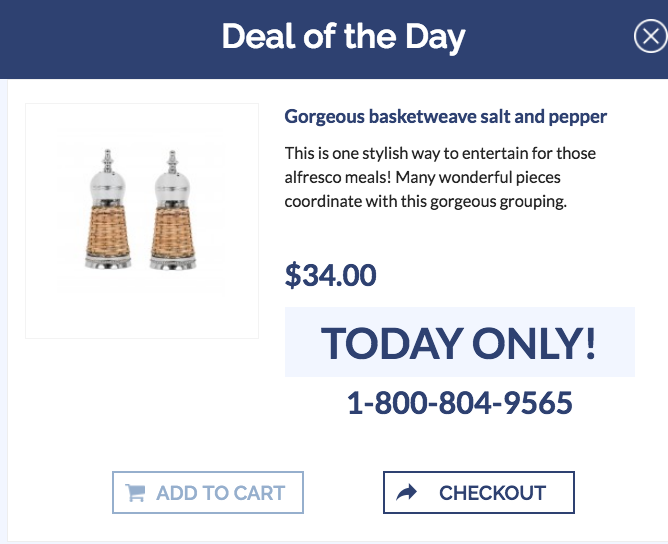Call the 1-800-804-9565 phone number

tap(459, 404)
